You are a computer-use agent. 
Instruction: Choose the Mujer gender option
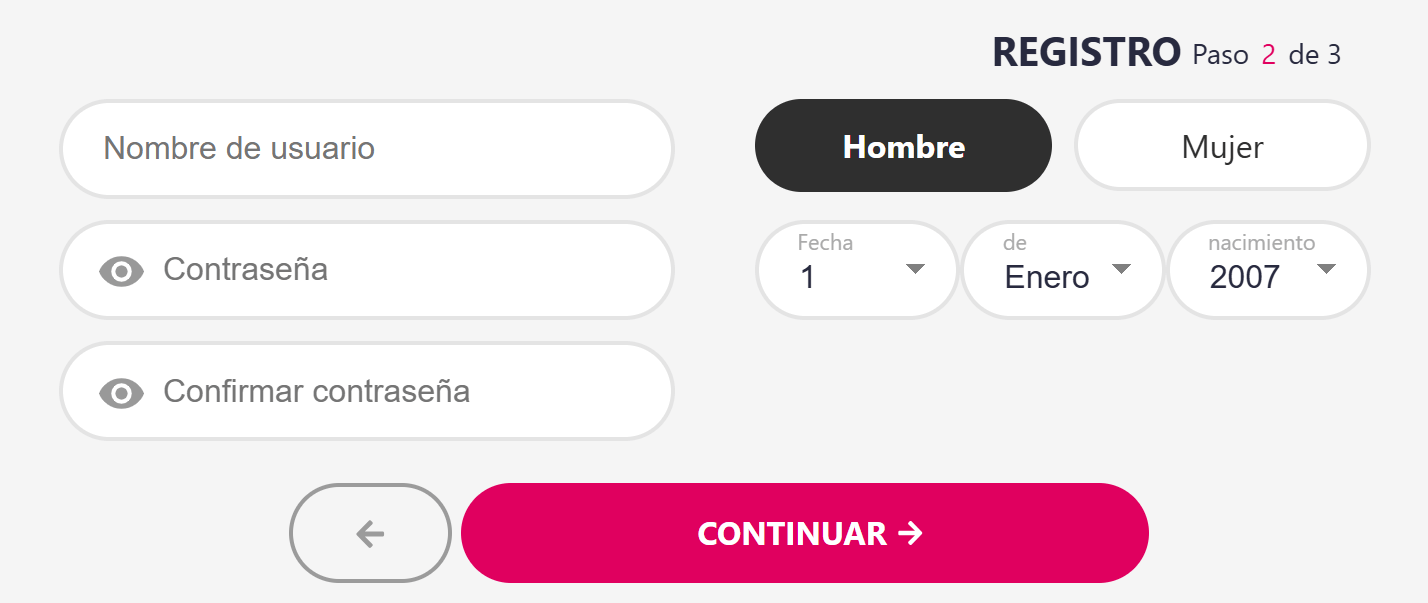[x=1222, y=146]
